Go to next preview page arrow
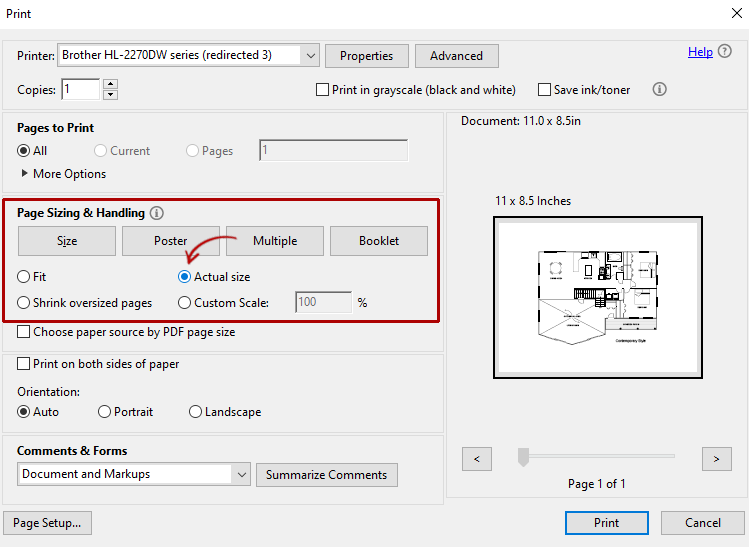The width and height of the screenshot is (749, 547). pos(716,459)
